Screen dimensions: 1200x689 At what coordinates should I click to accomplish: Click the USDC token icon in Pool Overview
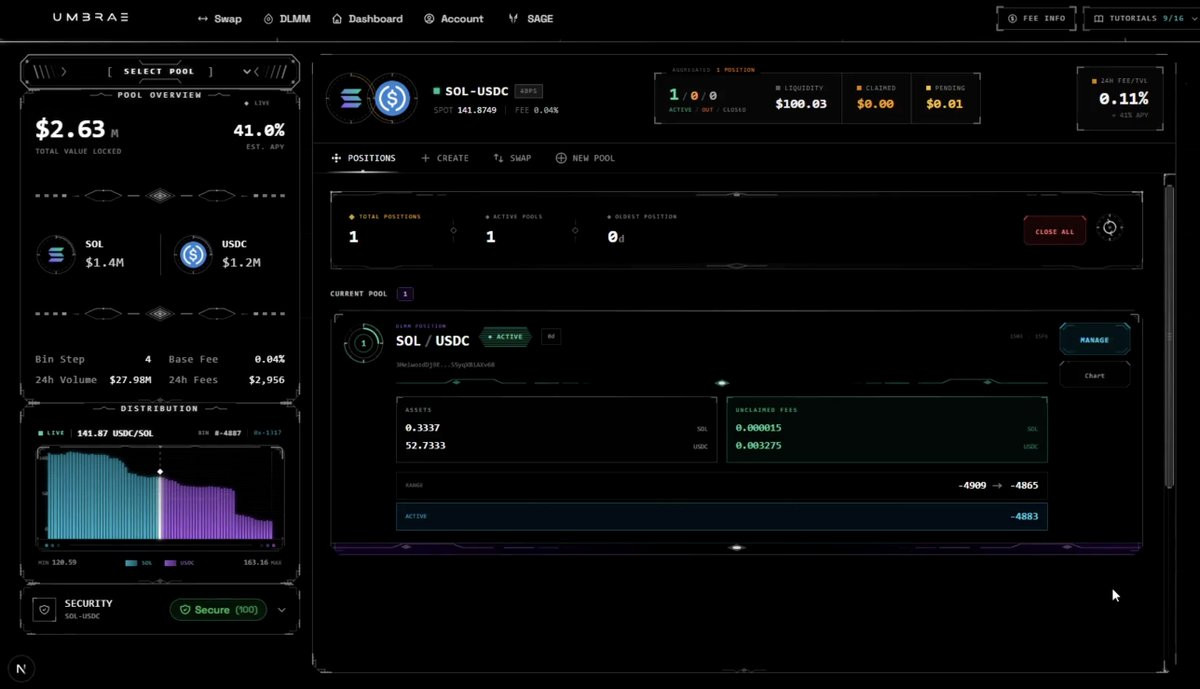(x=193, y=254)
